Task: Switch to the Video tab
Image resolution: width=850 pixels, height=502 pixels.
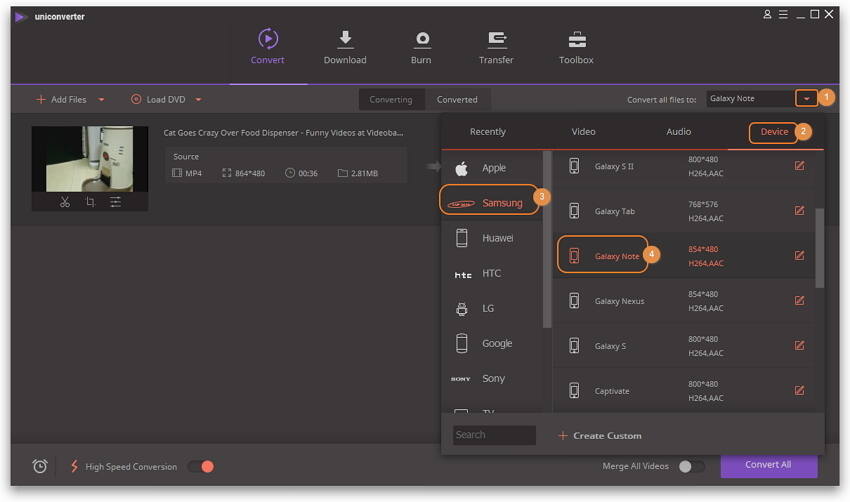Action: [x=583, y=132]
